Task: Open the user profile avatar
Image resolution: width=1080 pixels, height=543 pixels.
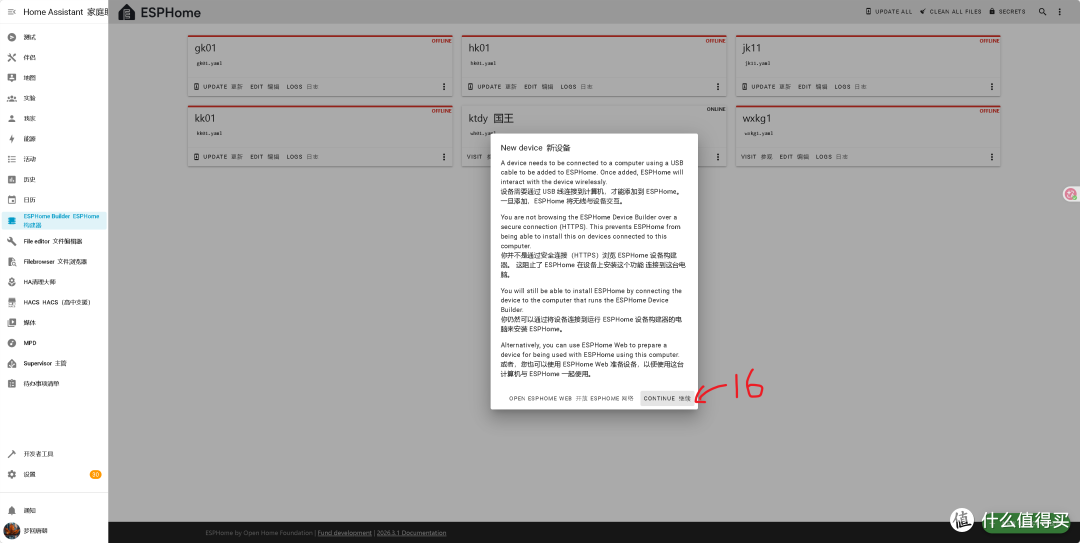Action: (12, 531)
